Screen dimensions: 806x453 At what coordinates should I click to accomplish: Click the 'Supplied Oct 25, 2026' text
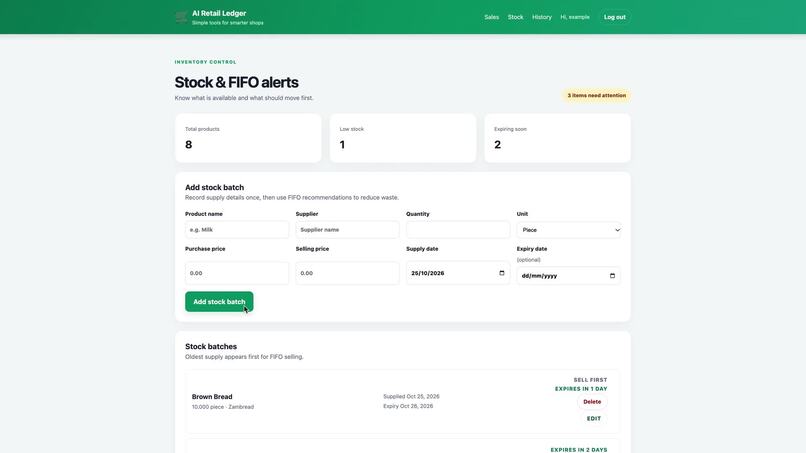(411, 396)
